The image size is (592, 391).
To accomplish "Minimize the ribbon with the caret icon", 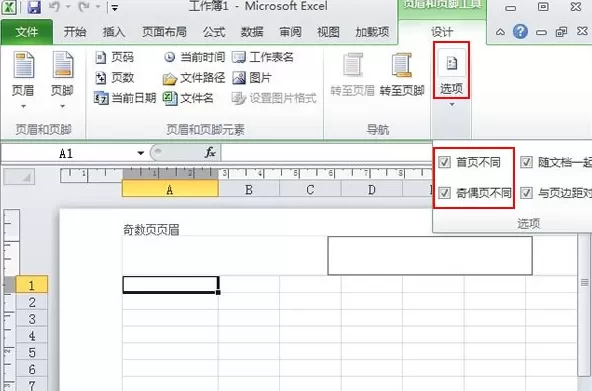I will tap(500, 32).
